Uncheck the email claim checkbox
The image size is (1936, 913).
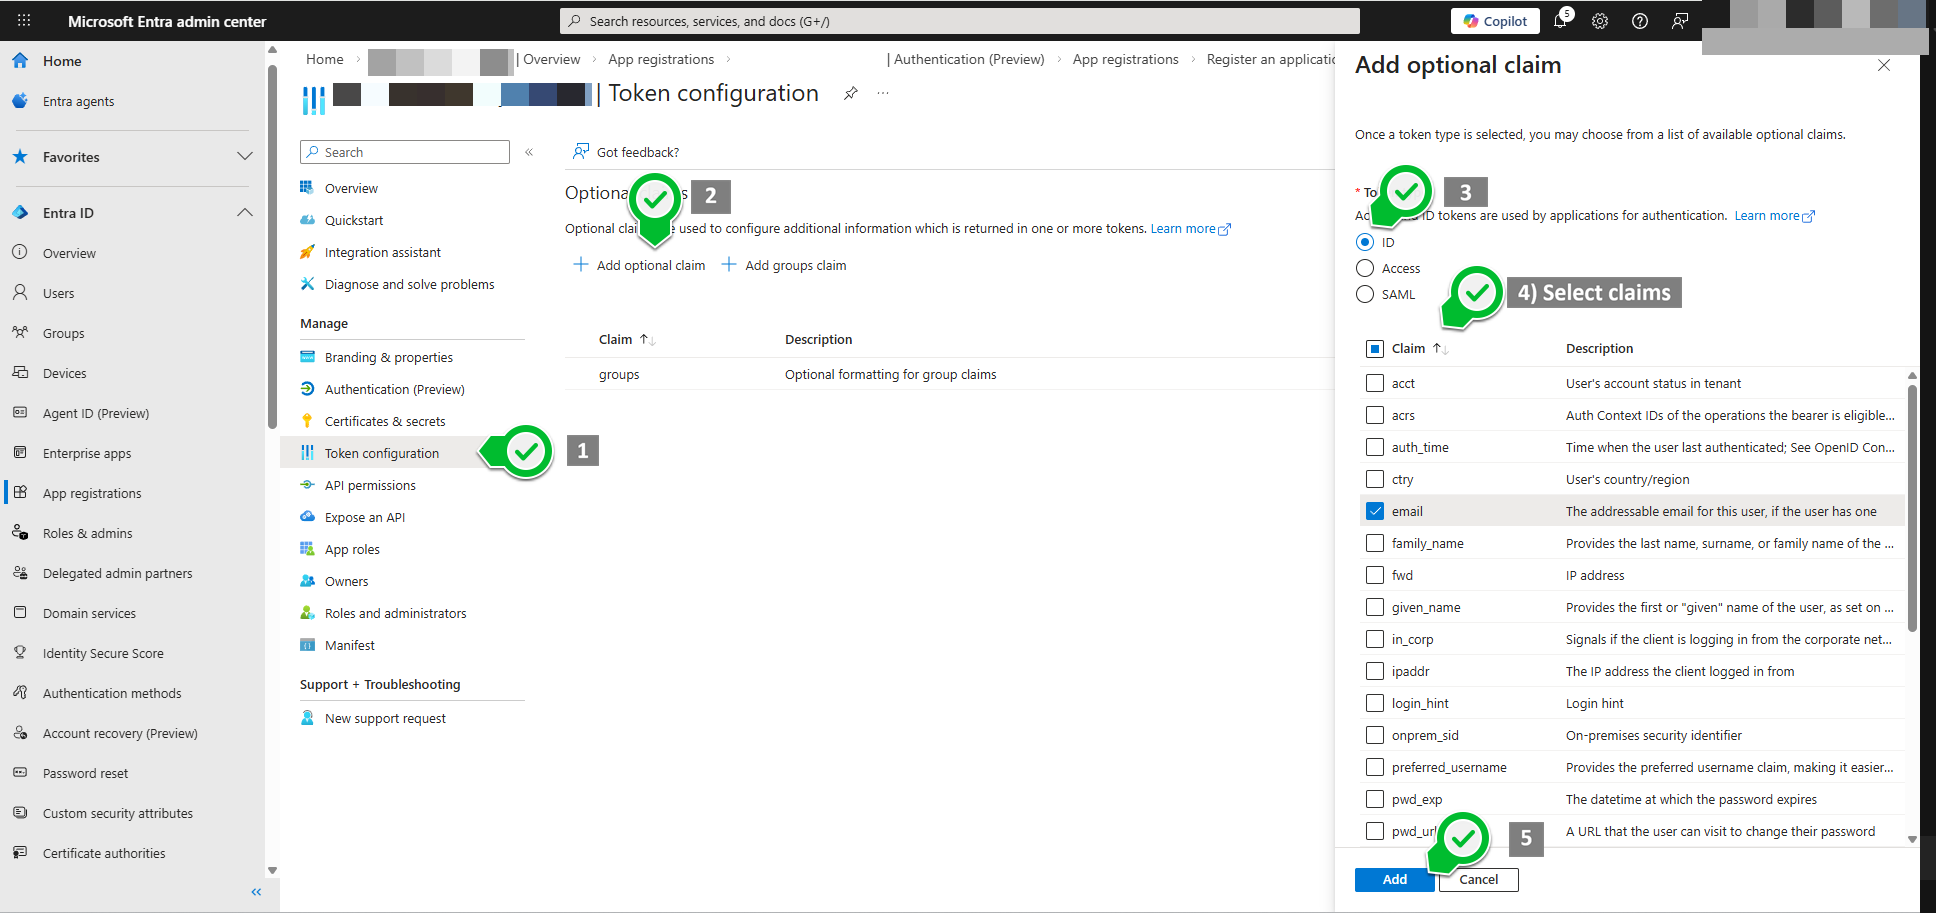pos(1375,511)
